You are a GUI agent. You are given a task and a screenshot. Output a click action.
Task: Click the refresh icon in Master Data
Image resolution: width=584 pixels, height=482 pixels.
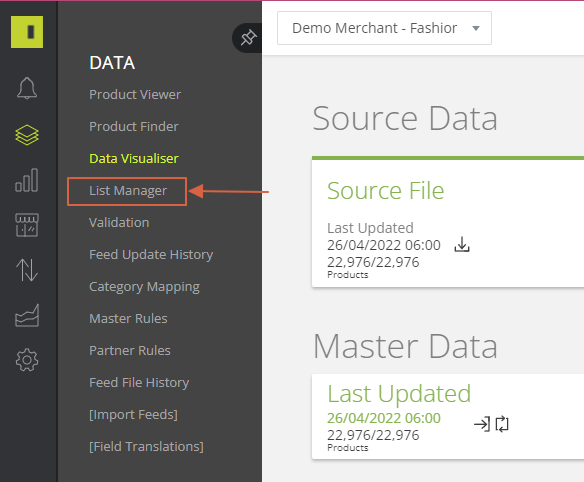502,424
